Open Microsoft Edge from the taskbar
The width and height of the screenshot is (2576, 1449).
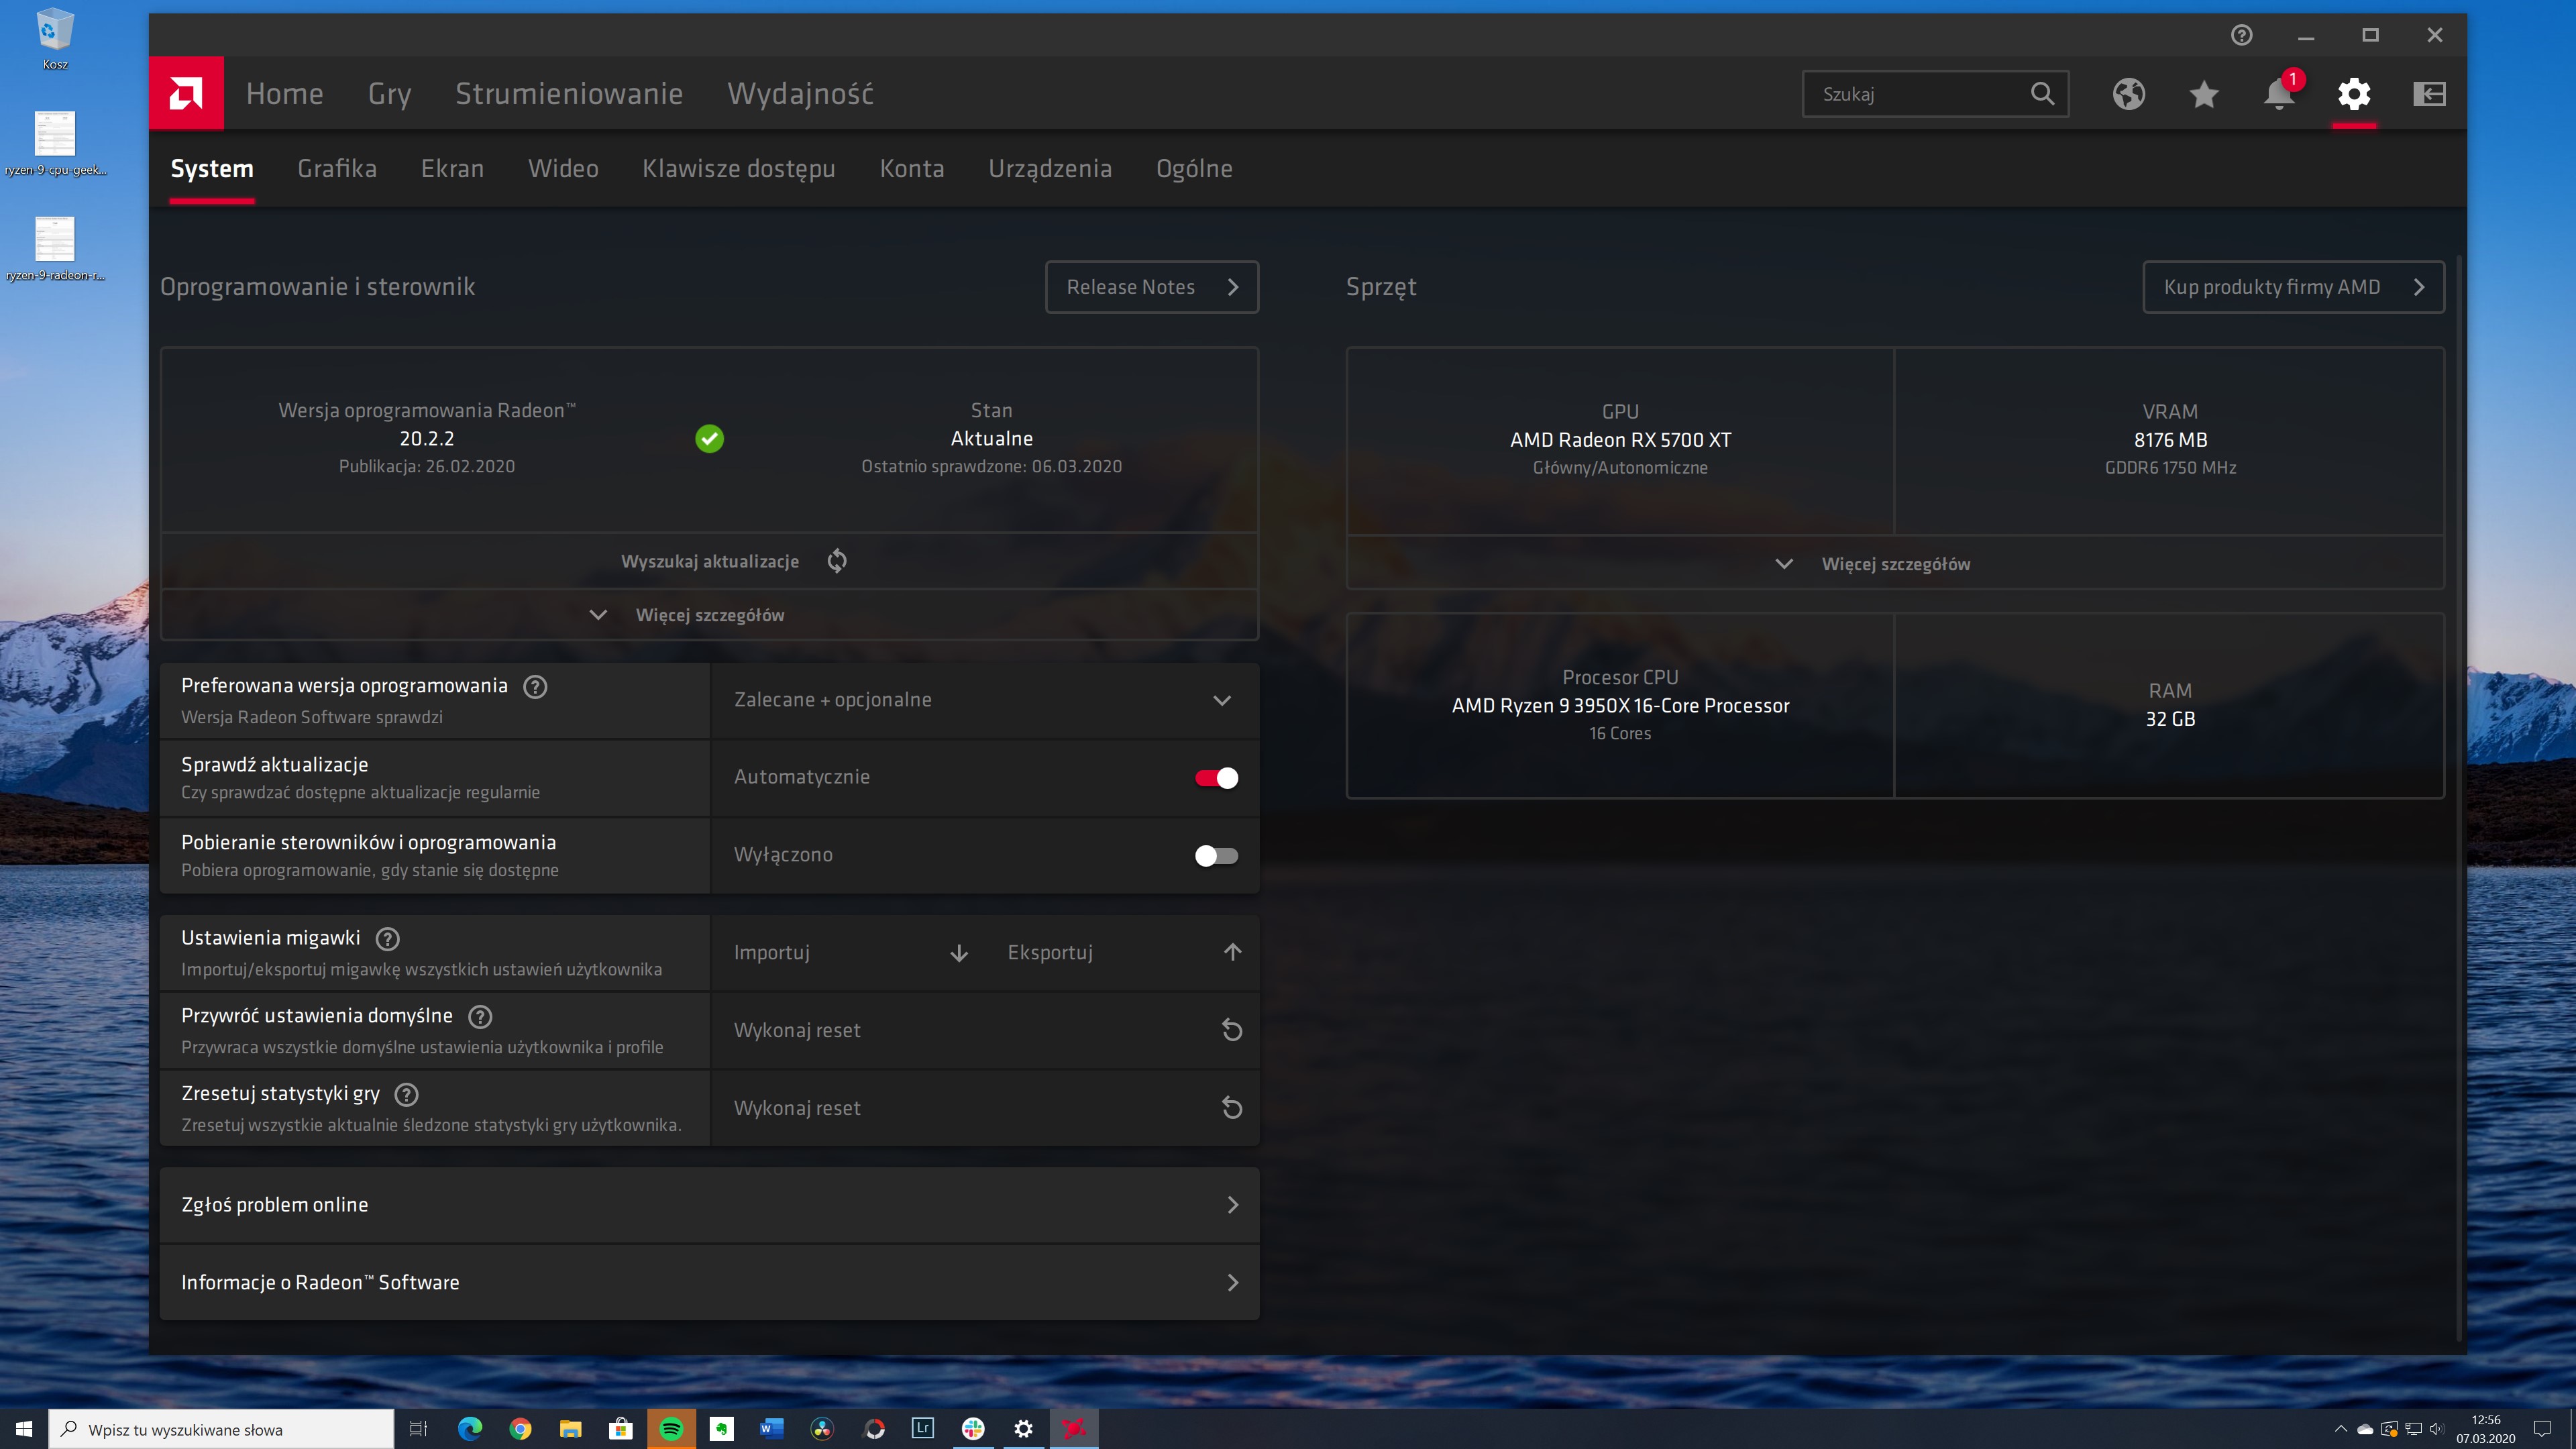click(470, 1429)
